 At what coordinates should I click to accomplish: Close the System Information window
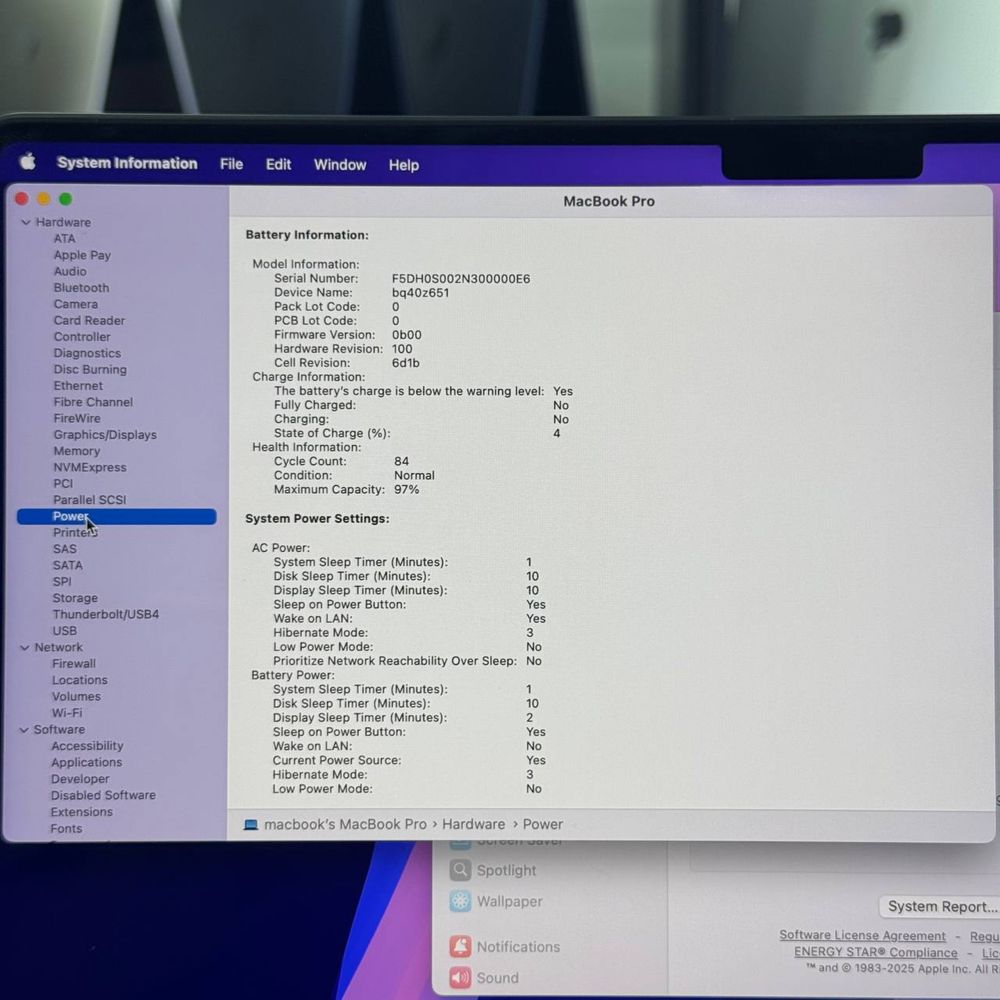tap(22, 199)
